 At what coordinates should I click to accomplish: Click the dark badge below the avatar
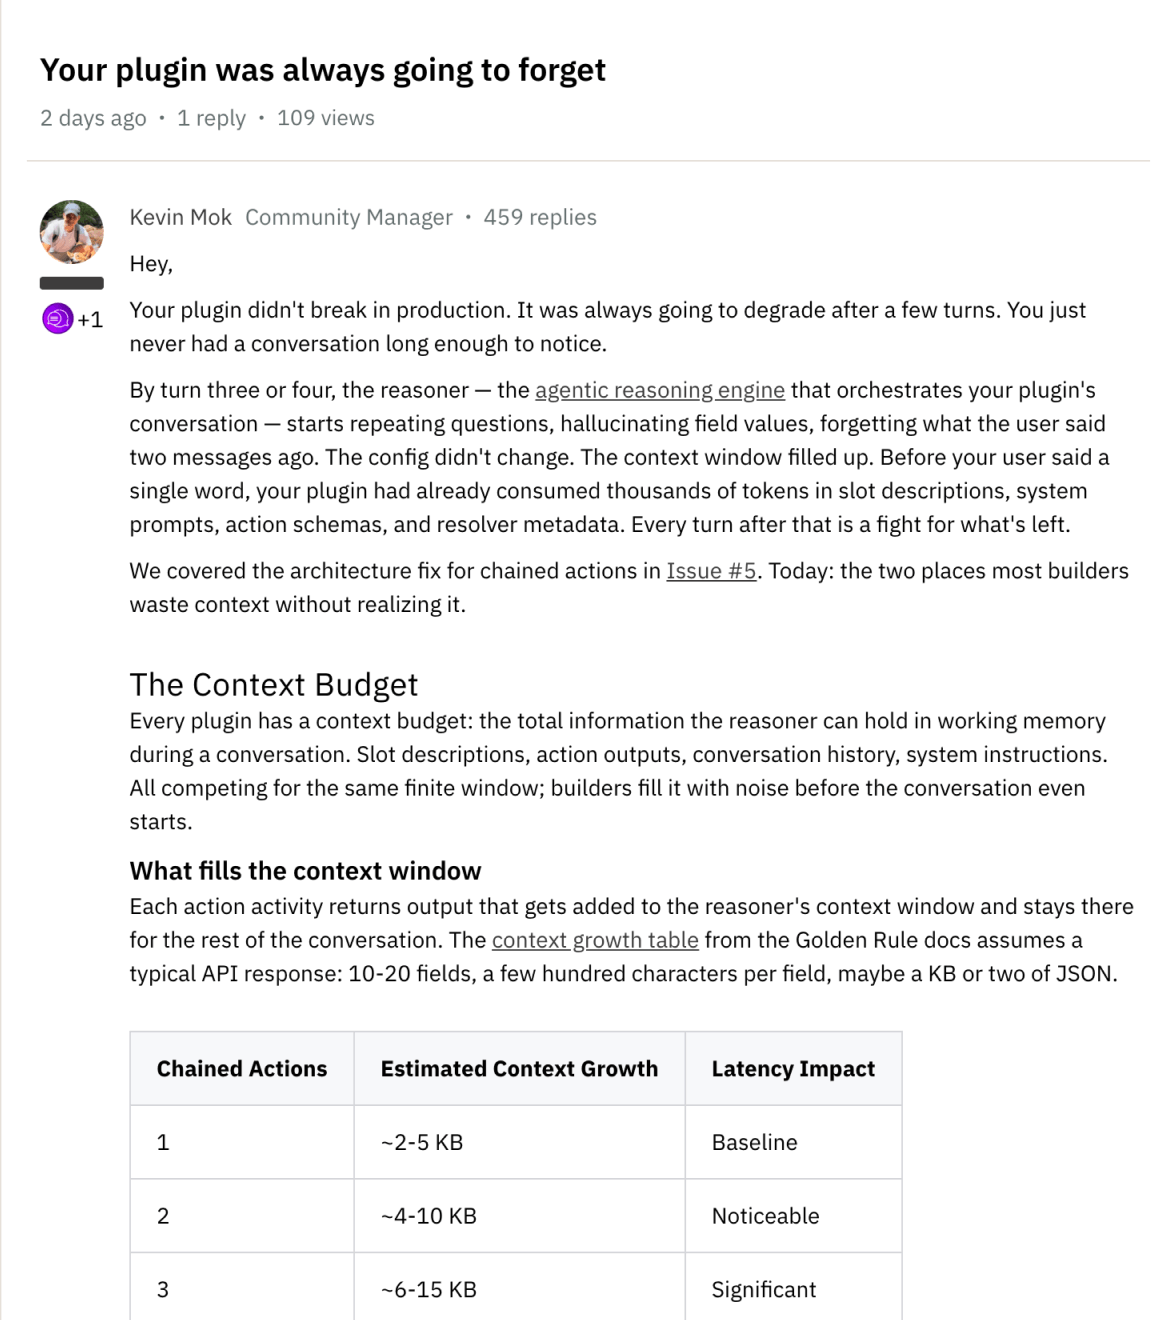click(73, 281)
